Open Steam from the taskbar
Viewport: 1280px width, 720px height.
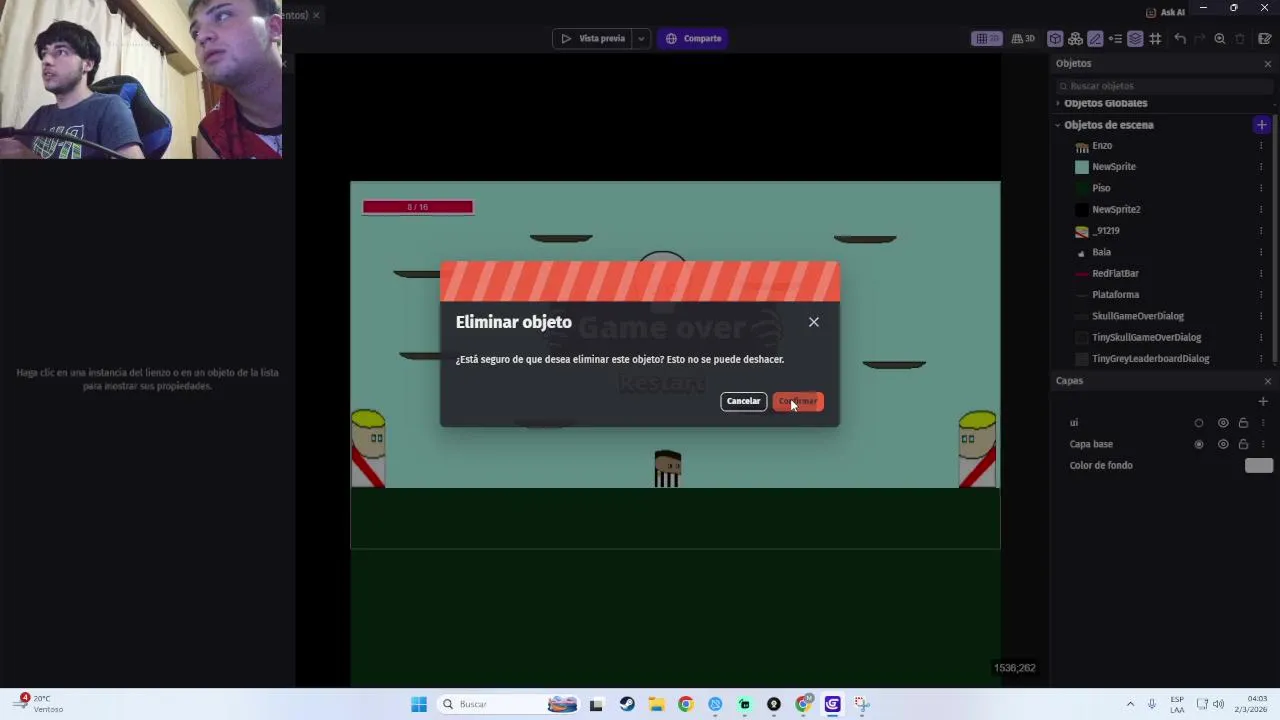(627, 704)
